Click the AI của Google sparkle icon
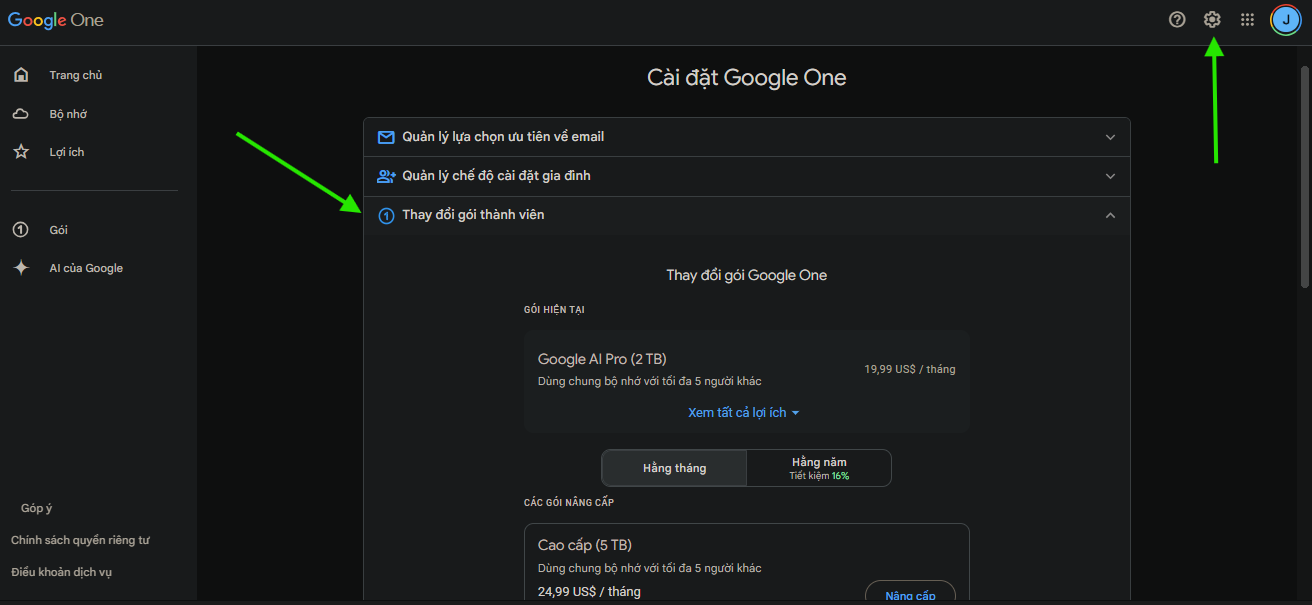 click(21, 268)
